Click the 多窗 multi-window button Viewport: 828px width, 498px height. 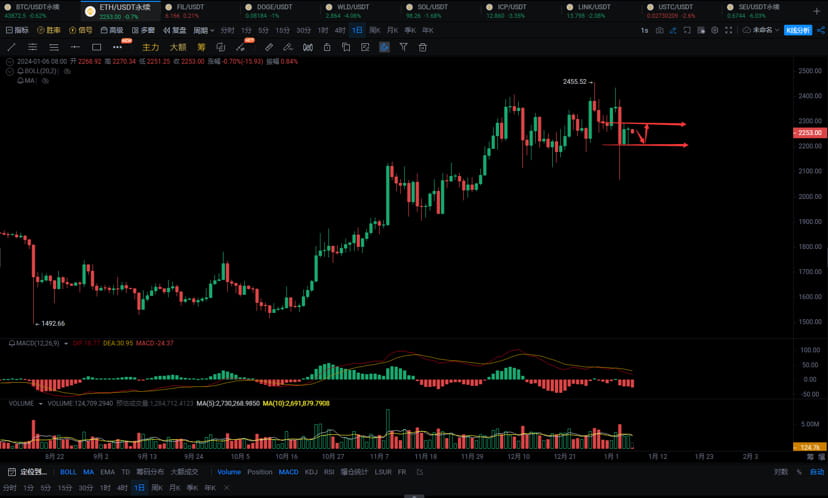[143, 31]
